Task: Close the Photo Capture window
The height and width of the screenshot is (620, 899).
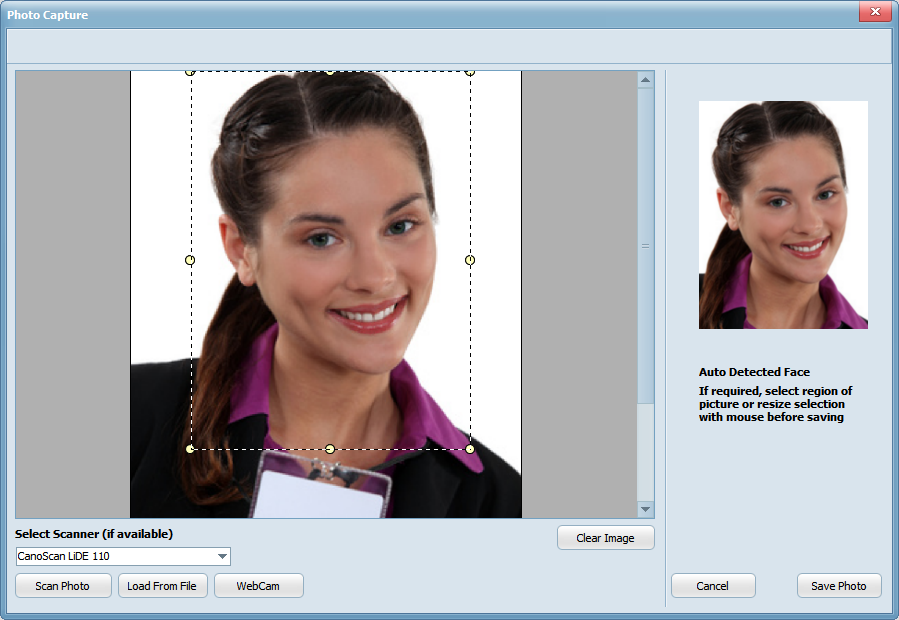Action: [x=875, y=12]
